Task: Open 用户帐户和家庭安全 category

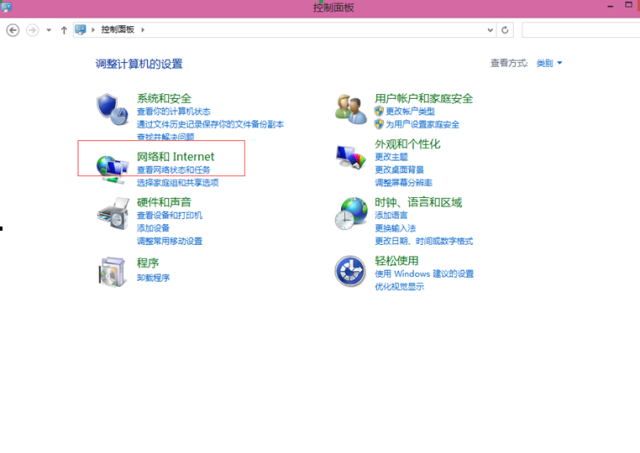Action: tap(424, 98)
